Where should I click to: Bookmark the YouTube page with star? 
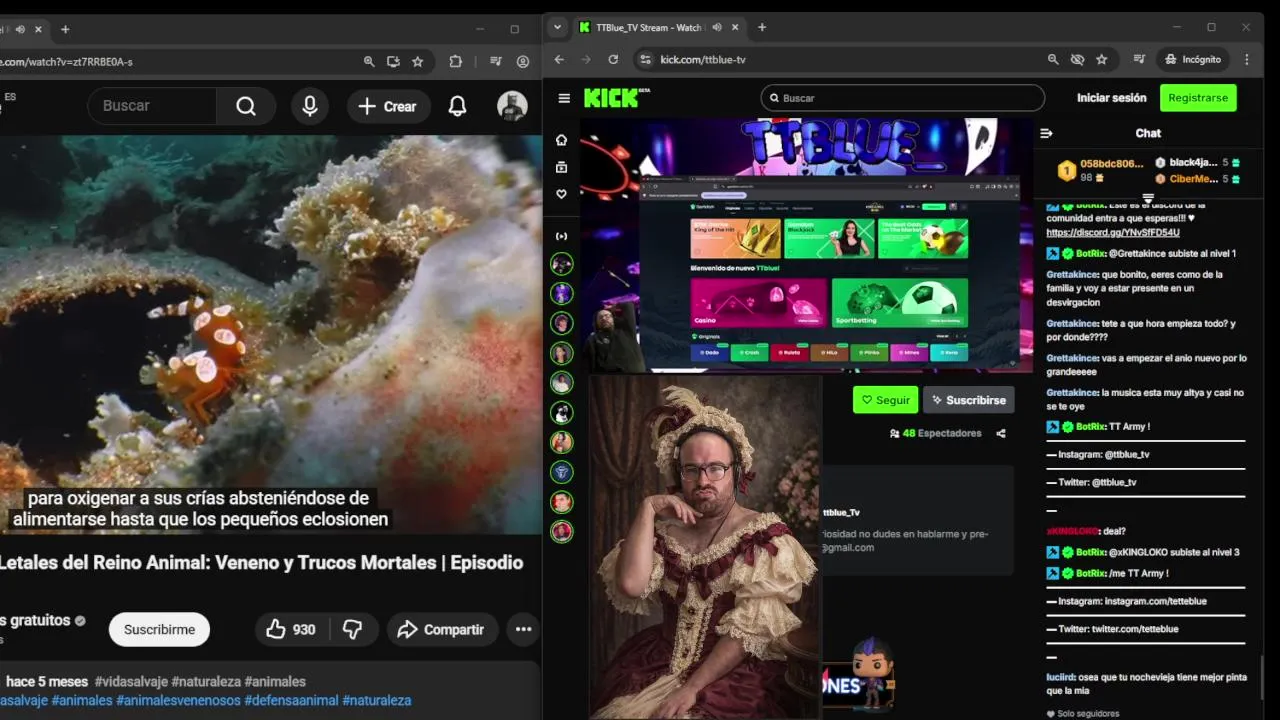[417, 62]
